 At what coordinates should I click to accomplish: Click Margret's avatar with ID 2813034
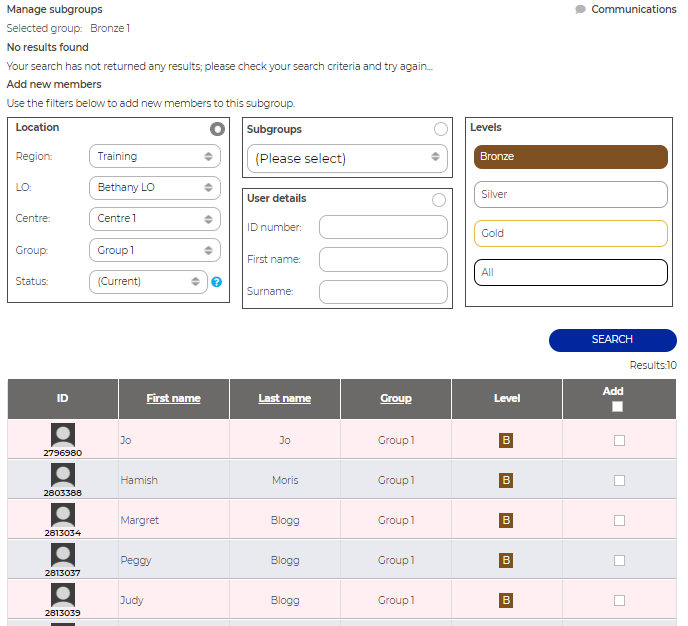tap(63, 515)
